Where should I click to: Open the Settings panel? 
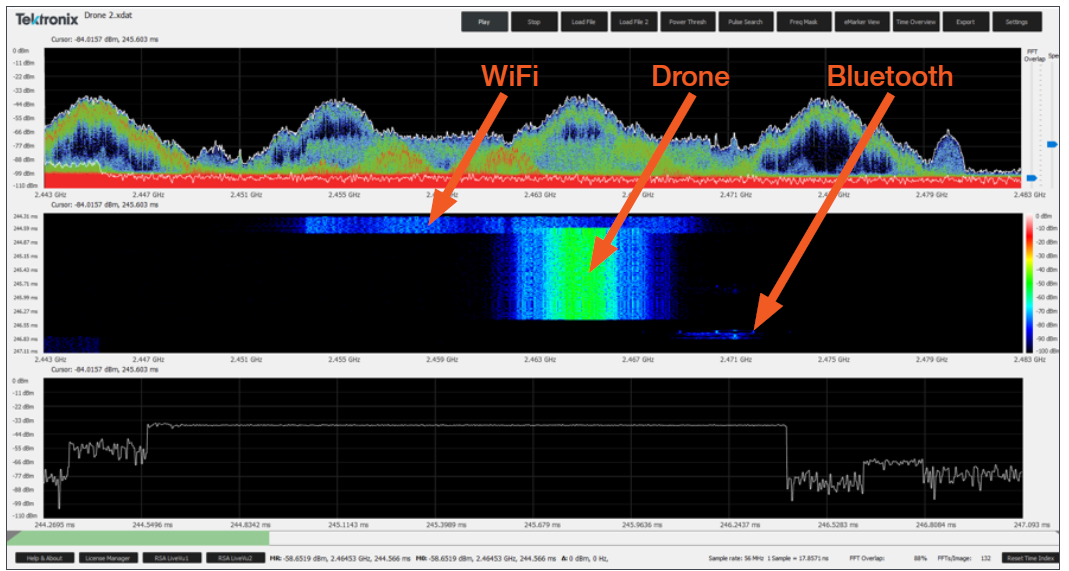pyautogui.click(x=1016, y=22)
